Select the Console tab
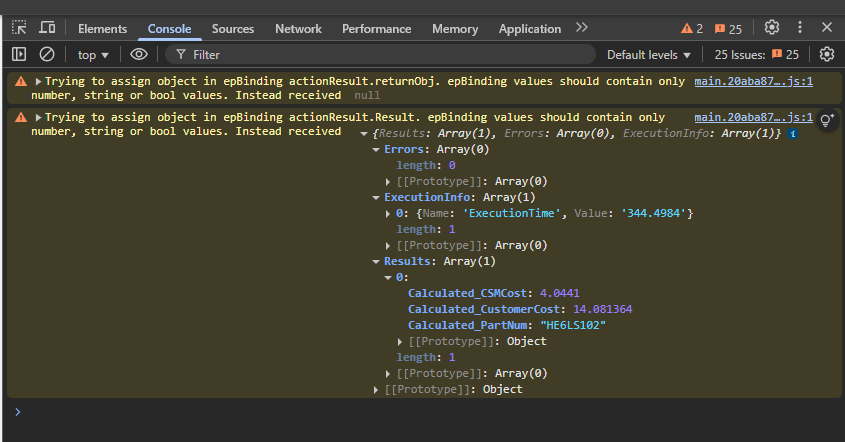 pyautogui.click(x=169, y=29)
